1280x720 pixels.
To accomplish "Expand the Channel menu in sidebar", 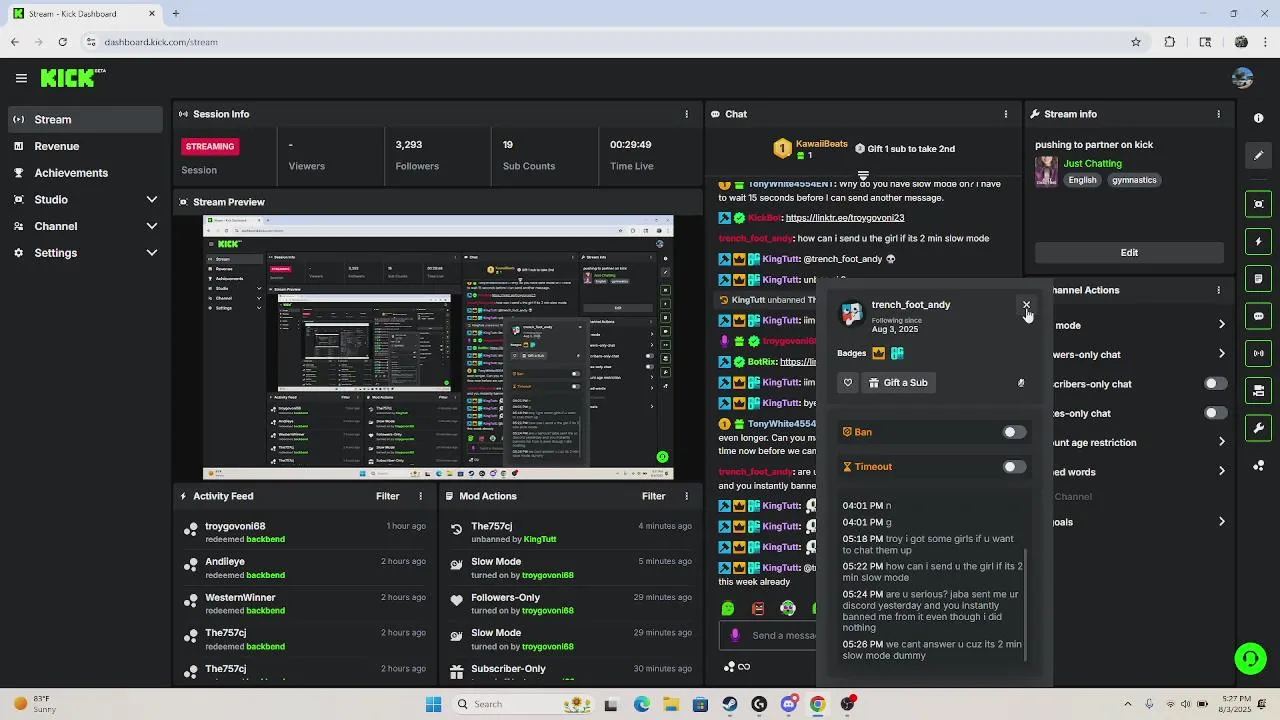I will (x=152, y=226).
